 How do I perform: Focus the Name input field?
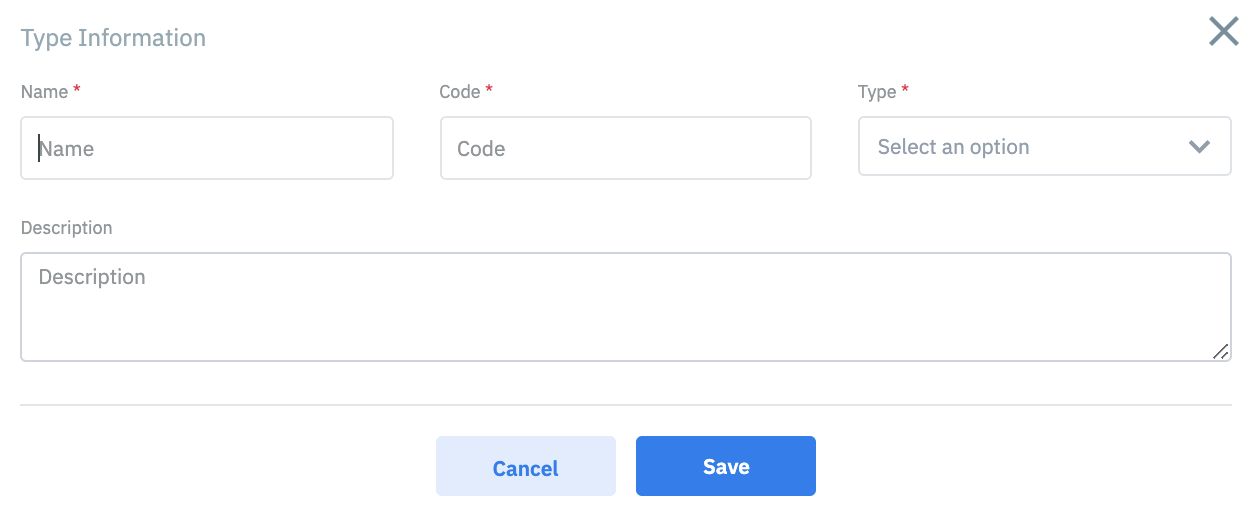pyautogui.click(x=207, y=149)
